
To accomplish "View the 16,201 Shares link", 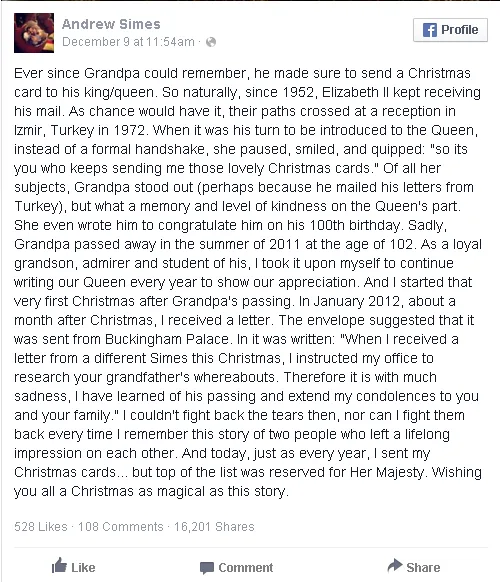I will tap(214, 527).
